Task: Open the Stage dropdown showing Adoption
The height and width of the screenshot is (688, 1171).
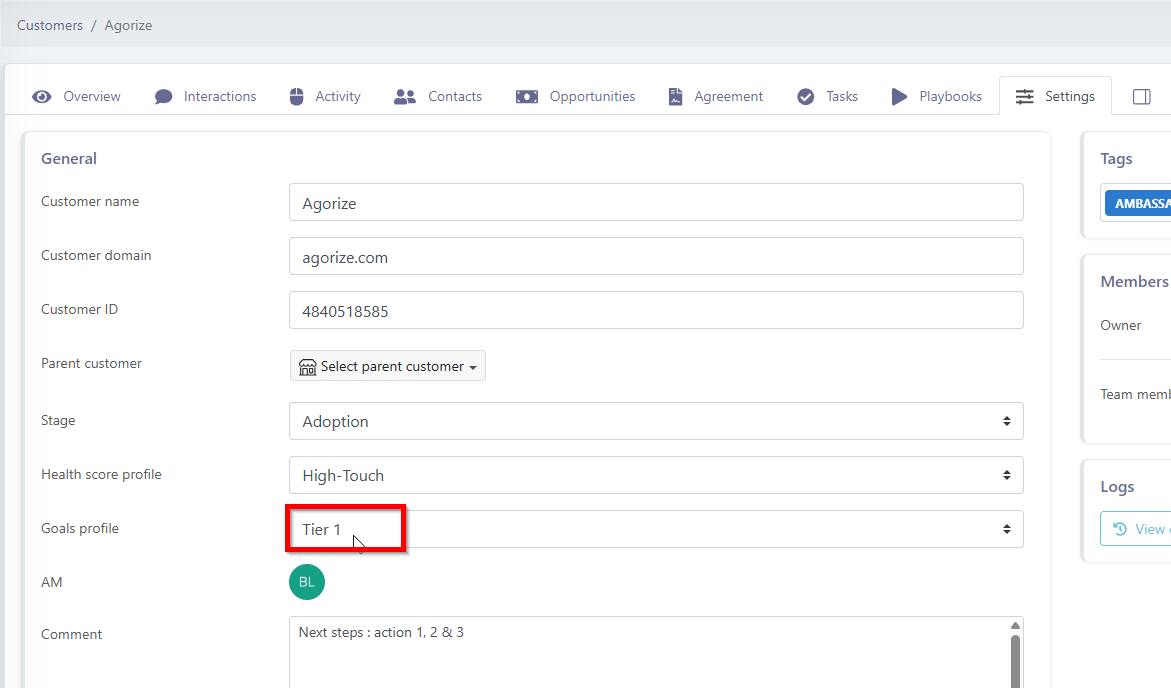Action: coord(656,421)
